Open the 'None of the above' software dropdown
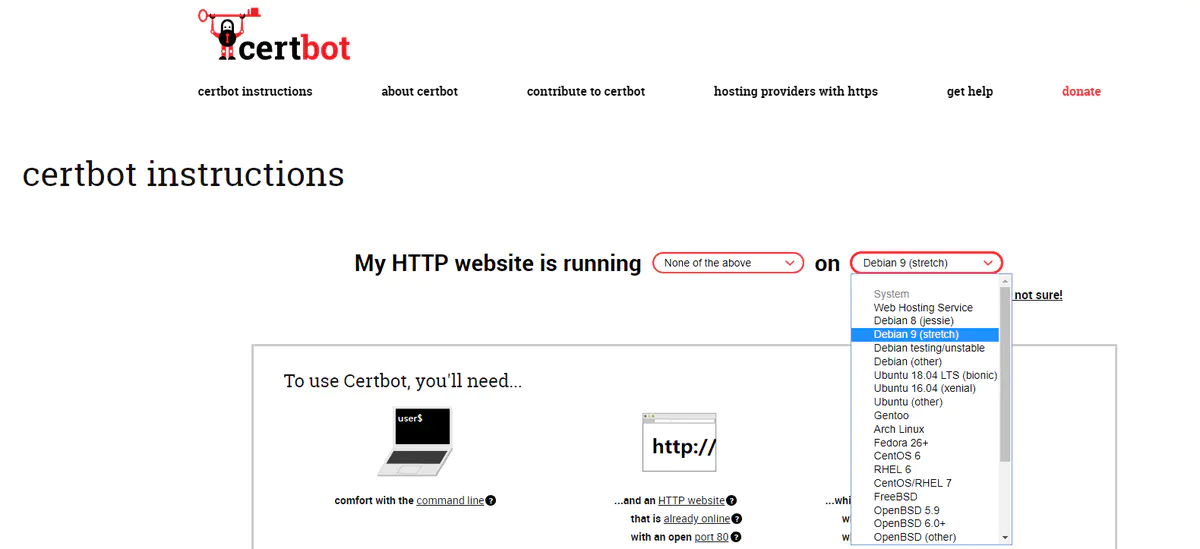The height and width of the screenshot is (549, 1200). point(728,263)
